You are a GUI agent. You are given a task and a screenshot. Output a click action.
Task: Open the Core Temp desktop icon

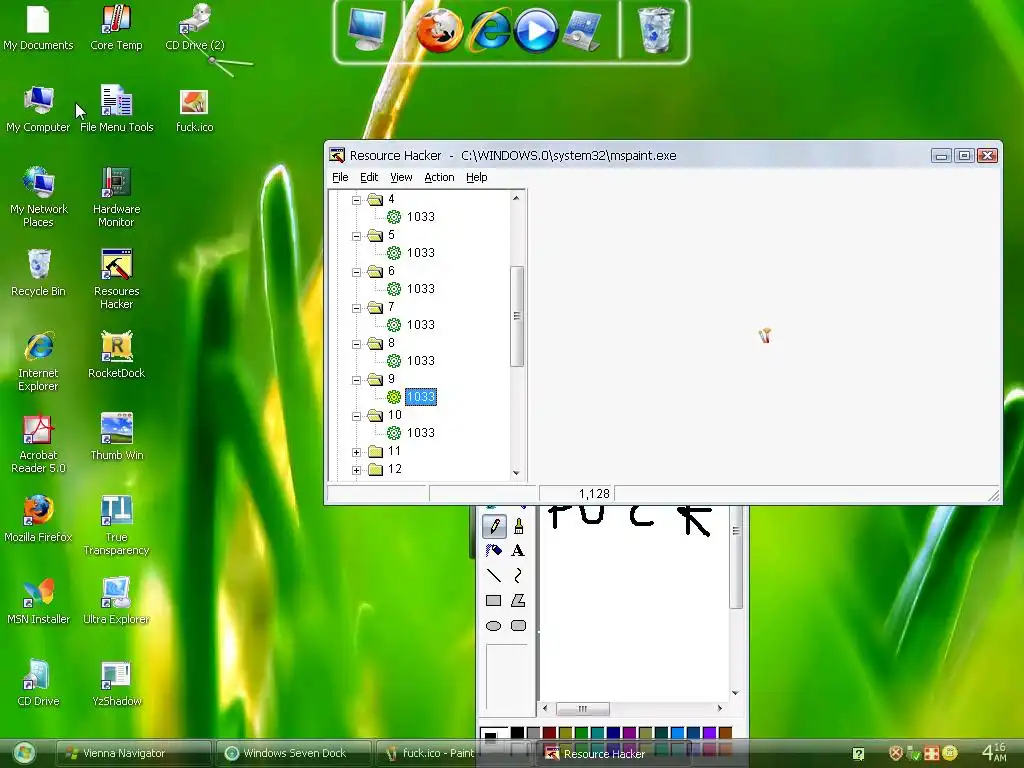coord(116,28)
